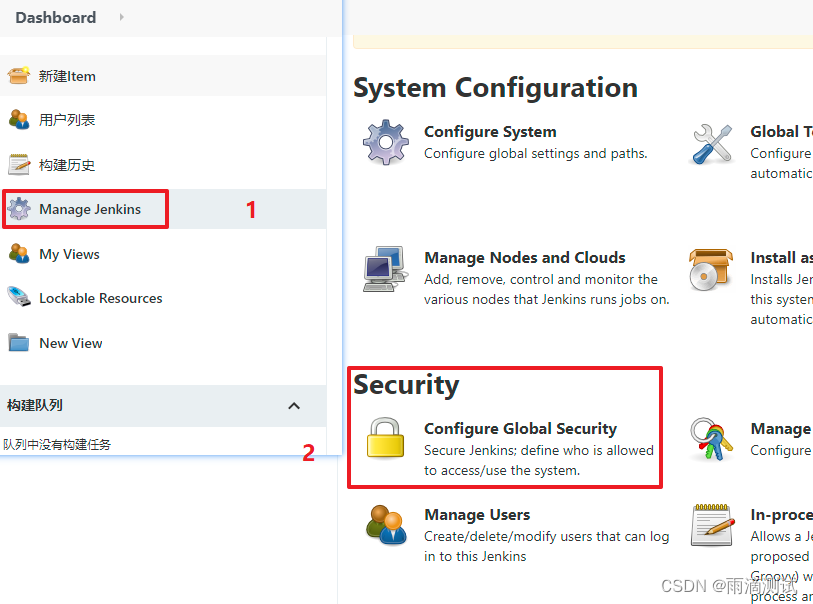The image size is (813, 604).
Task: Open the 用户列表 link
Action: point(67,120)
